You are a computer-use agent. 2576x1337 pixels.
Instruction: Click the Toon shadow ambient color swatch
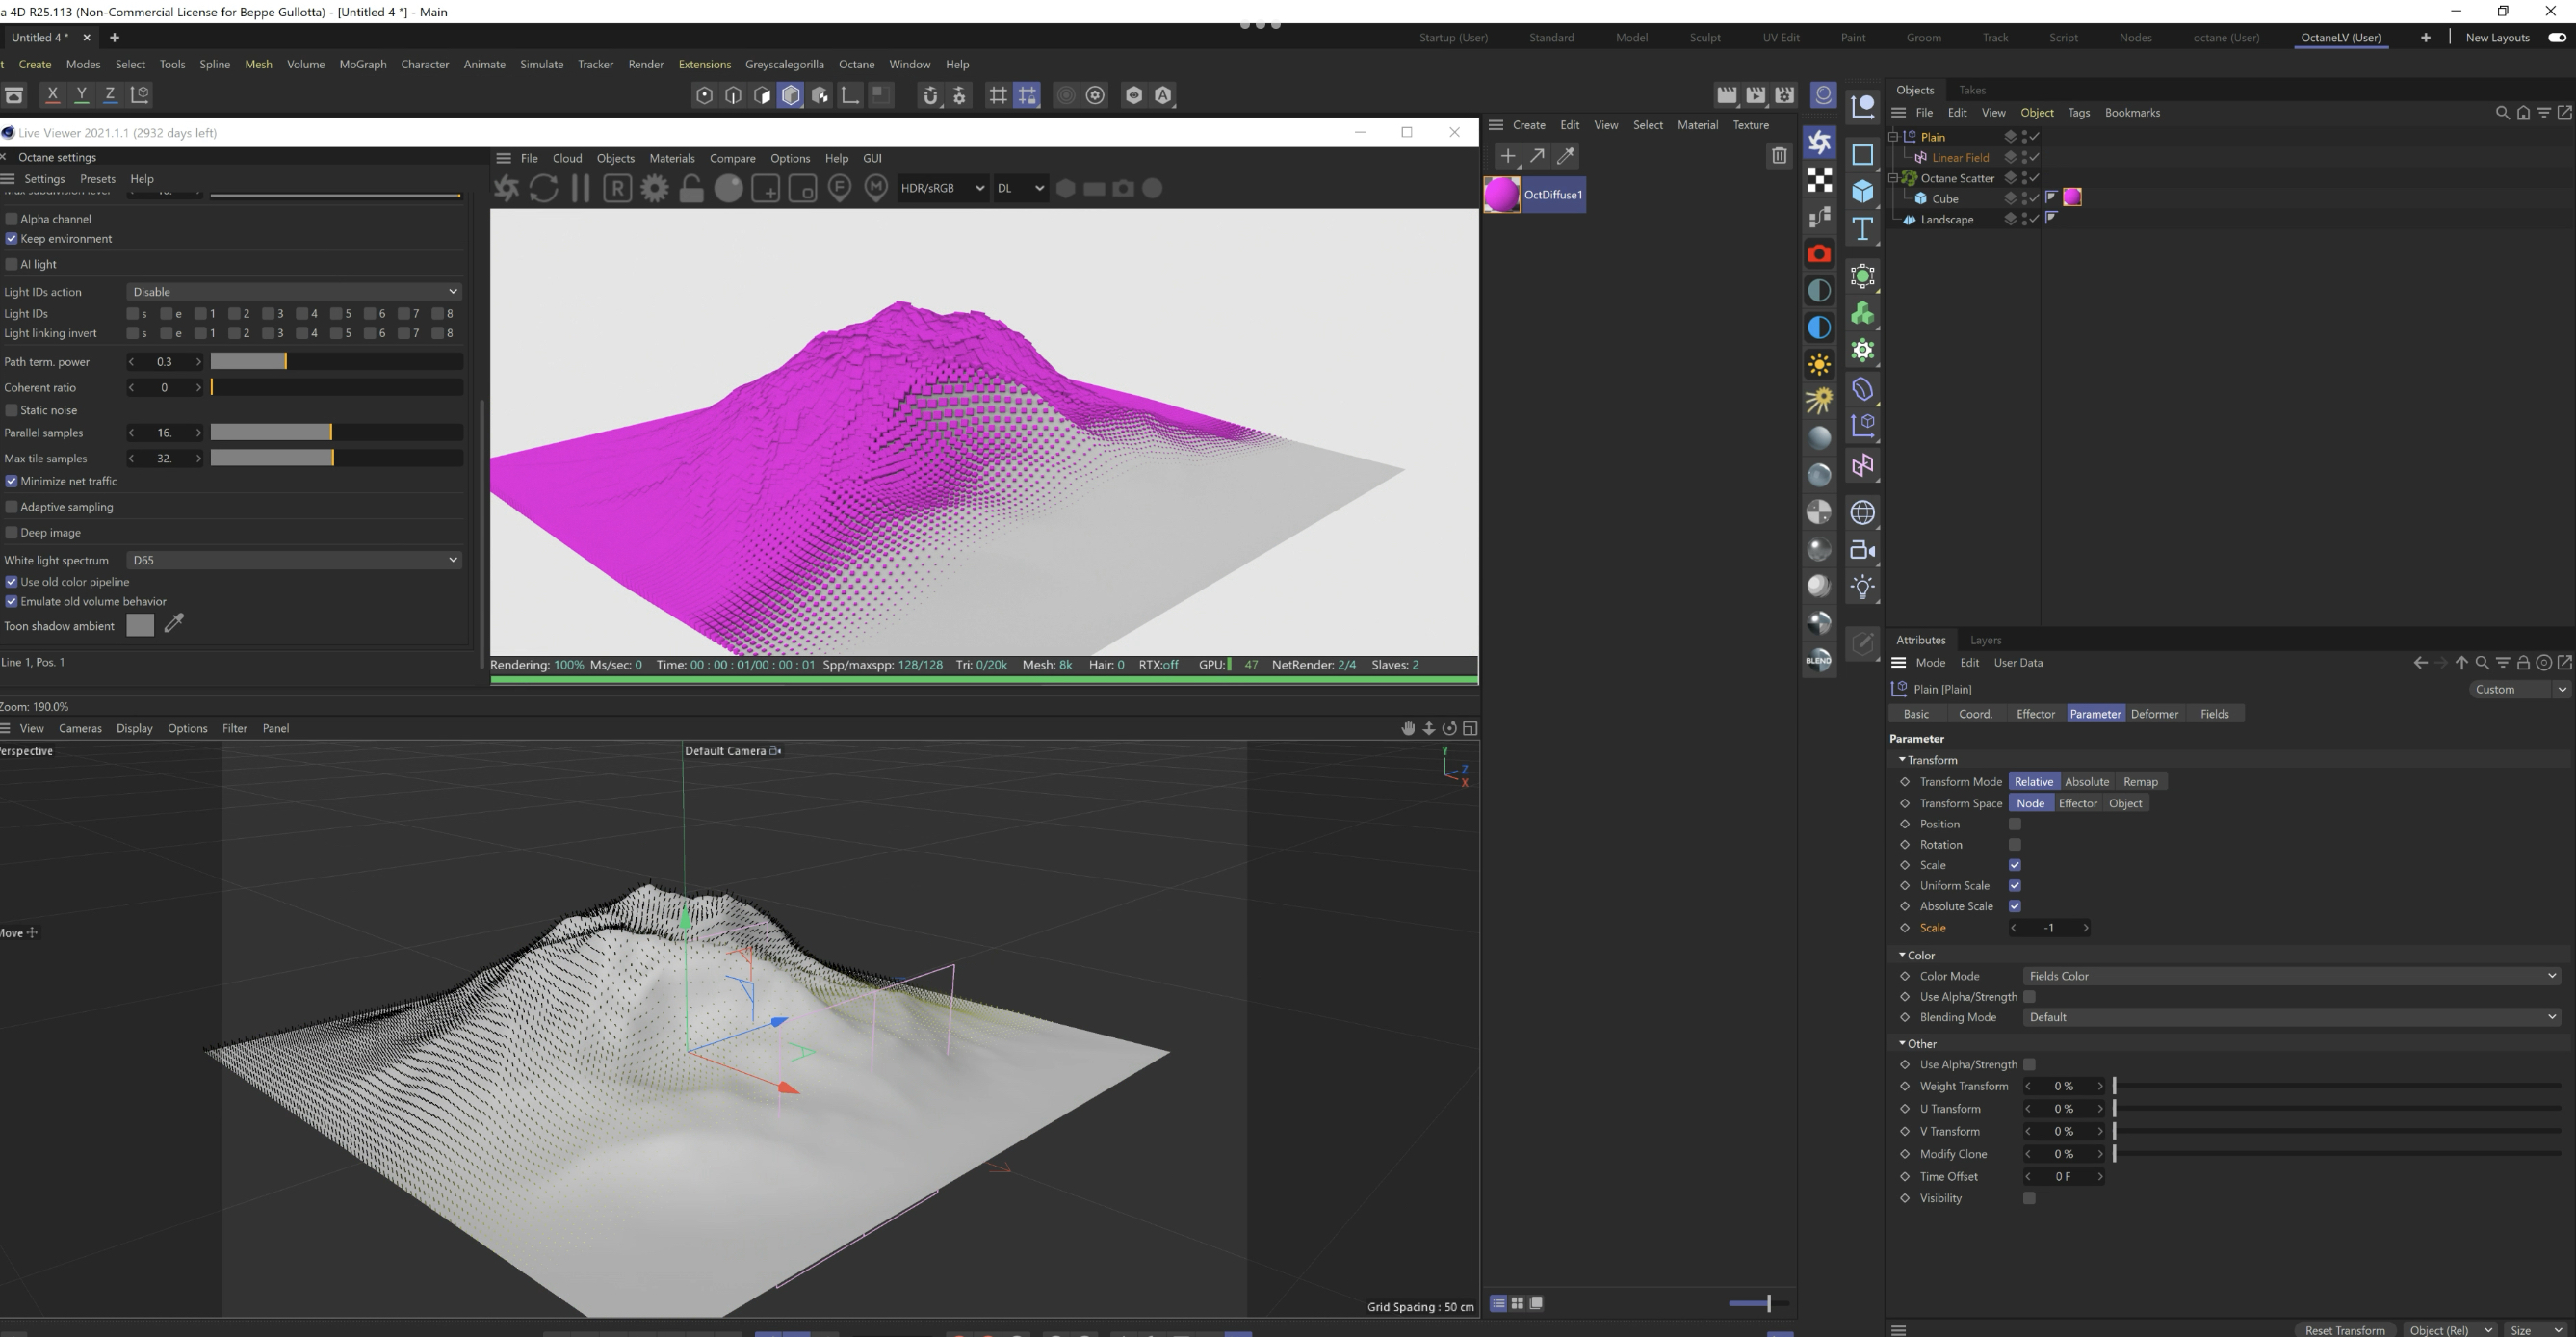pos(140,626)
